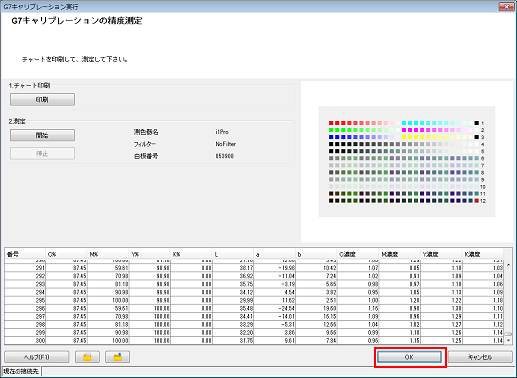Click the a value -24.54 in row 296
517x378 pixels.
[x=286, y=308]
